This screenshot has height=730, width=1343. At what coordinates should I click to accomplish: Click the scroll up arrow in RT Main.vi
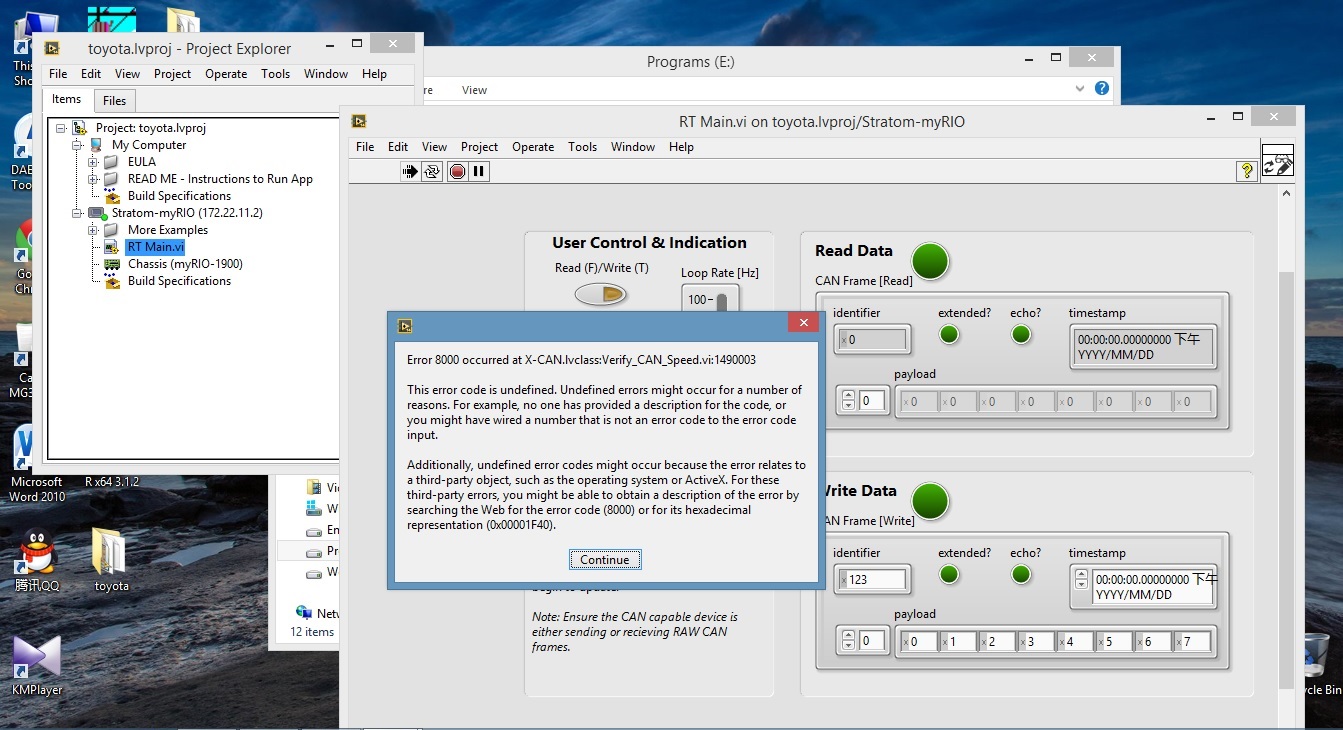tap(1286, 194)
